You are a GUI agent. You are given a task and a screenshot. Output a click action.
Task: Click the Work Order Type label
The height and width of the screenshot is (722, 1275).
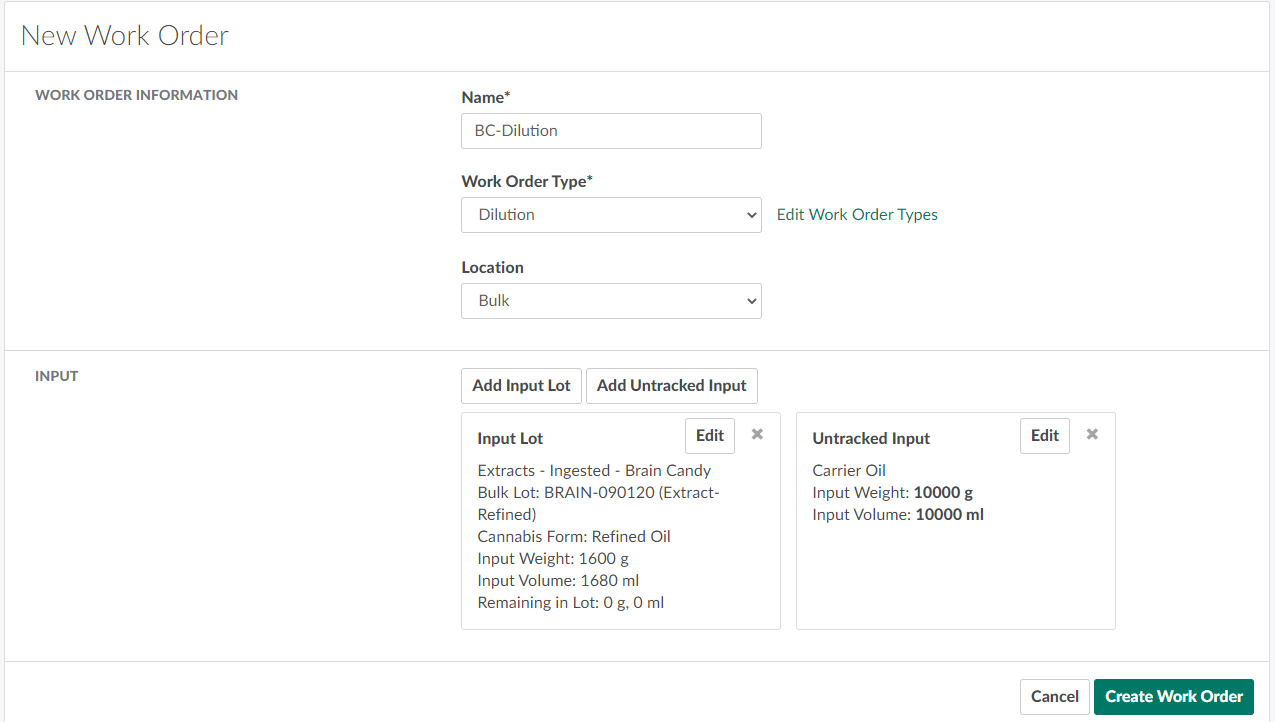526,182
